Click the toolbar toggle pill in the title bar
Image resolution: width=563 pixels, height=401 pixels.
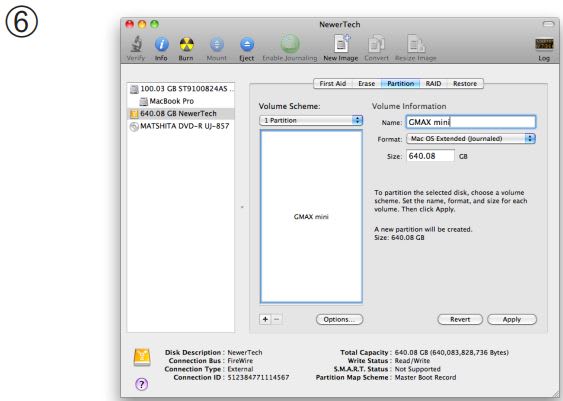(548, 24)
